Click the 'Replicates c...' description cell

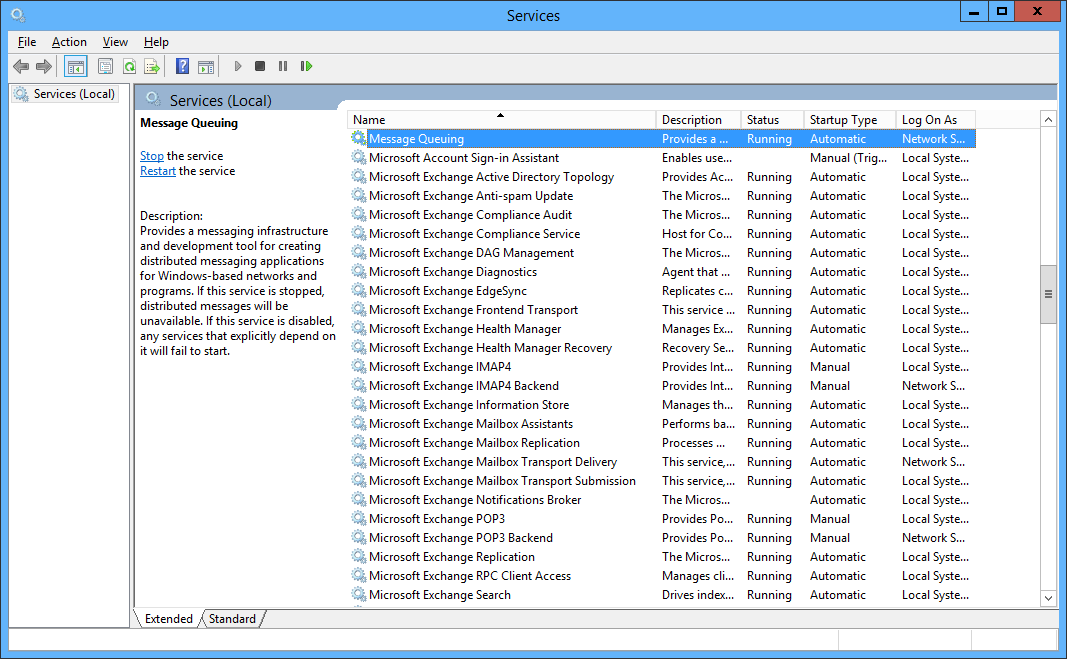(x=697, y=291)
